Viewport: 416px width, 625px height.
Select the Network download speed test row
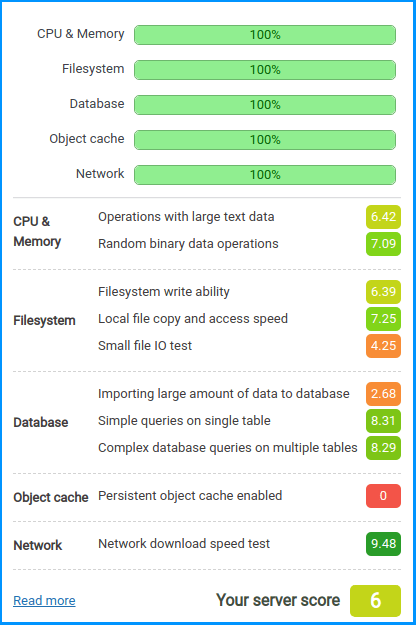(x=207, y=544)
